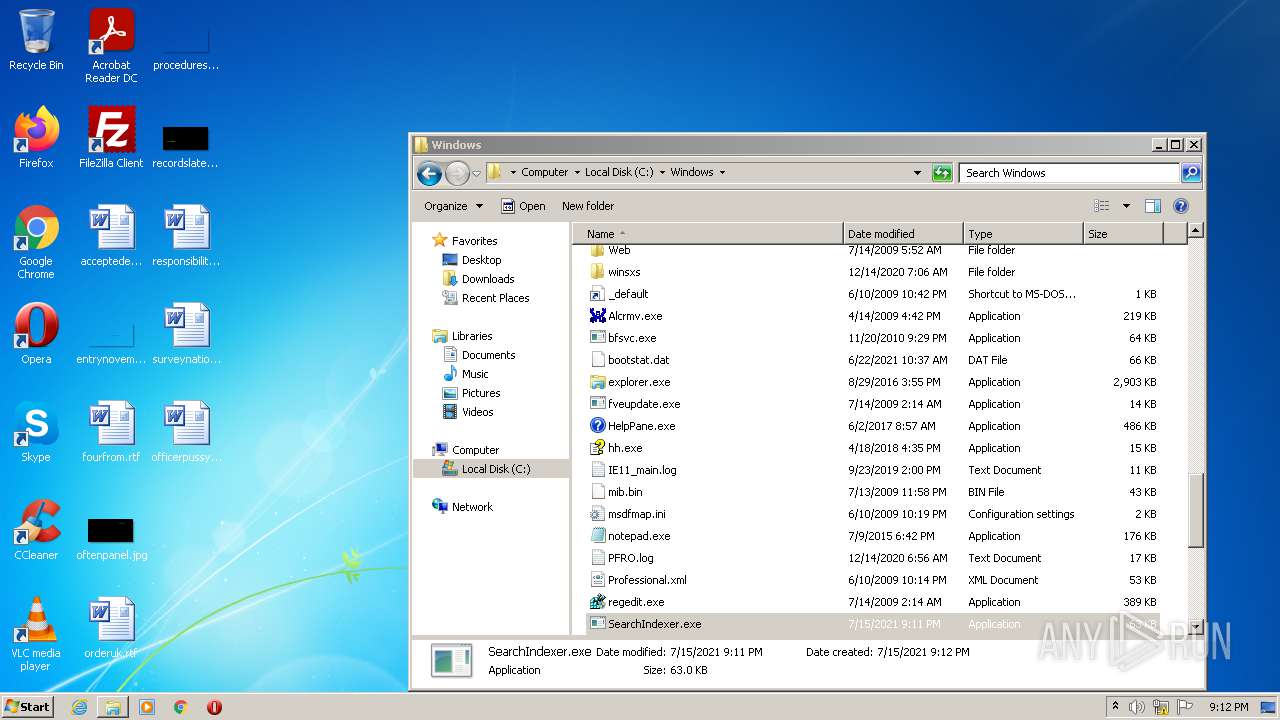Open address bar history dropdown arrow
This screenshot has height=720, width=1280.
917,173
